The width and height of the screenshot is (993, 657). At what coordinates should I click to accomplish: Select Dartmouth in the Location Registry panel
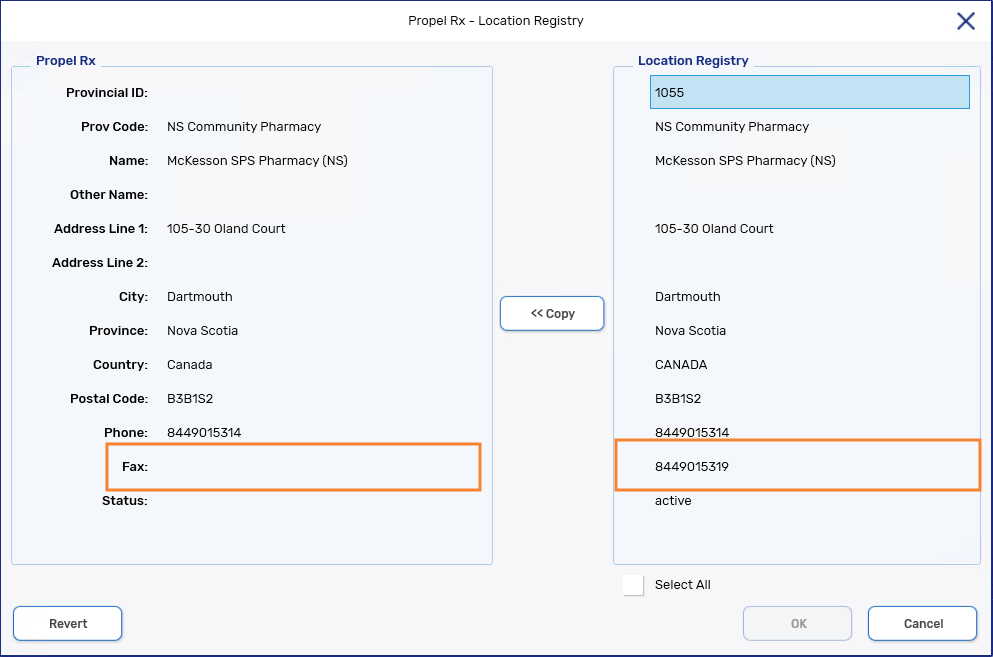pyautogui.click(x=688, y=296)
